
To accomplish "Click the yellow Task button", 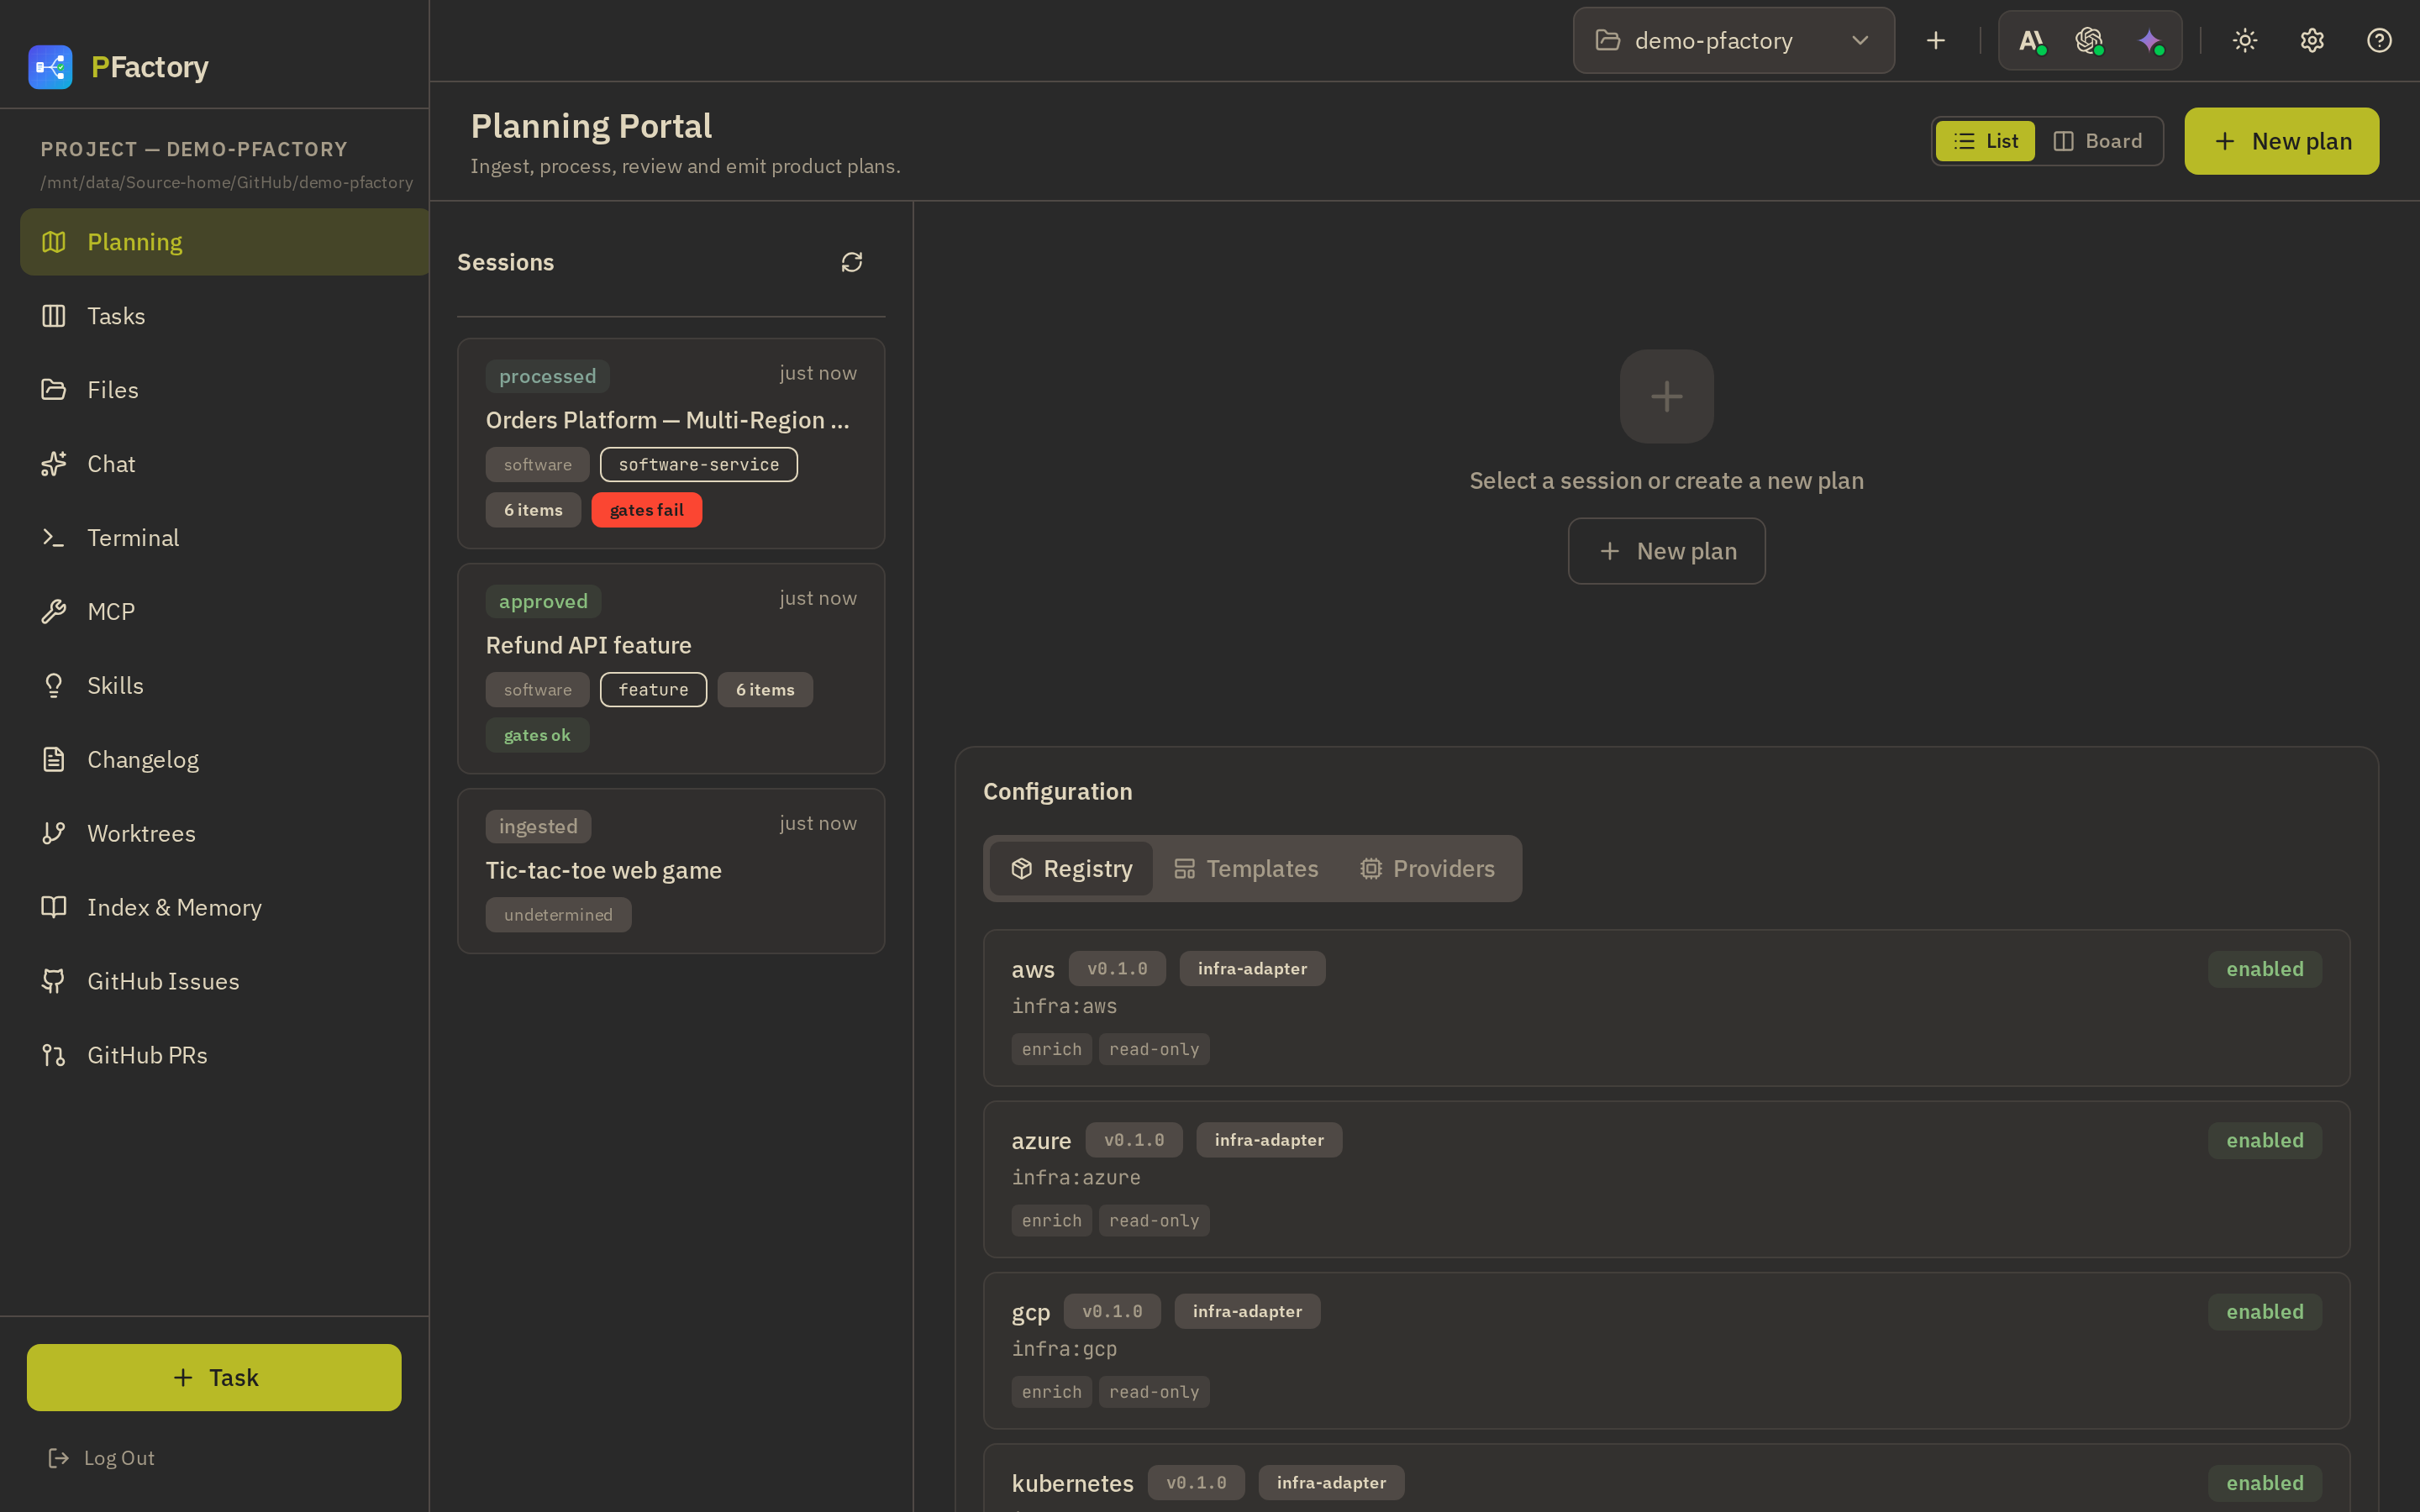I will 214,1377.
